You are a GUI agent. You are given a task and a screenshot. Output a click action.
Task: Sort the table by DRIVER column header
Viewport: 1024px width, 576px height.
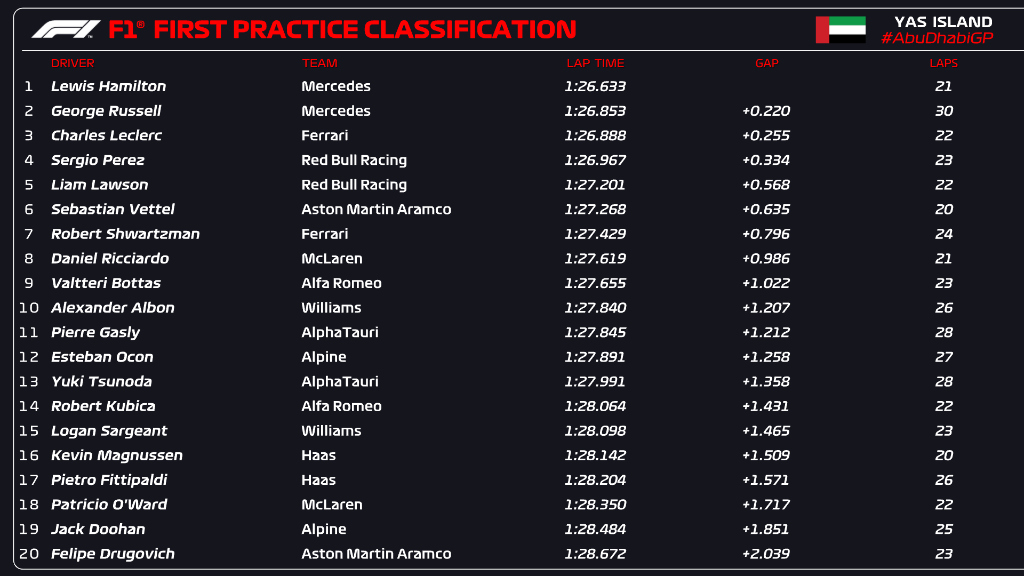click(x=72, y=62)
